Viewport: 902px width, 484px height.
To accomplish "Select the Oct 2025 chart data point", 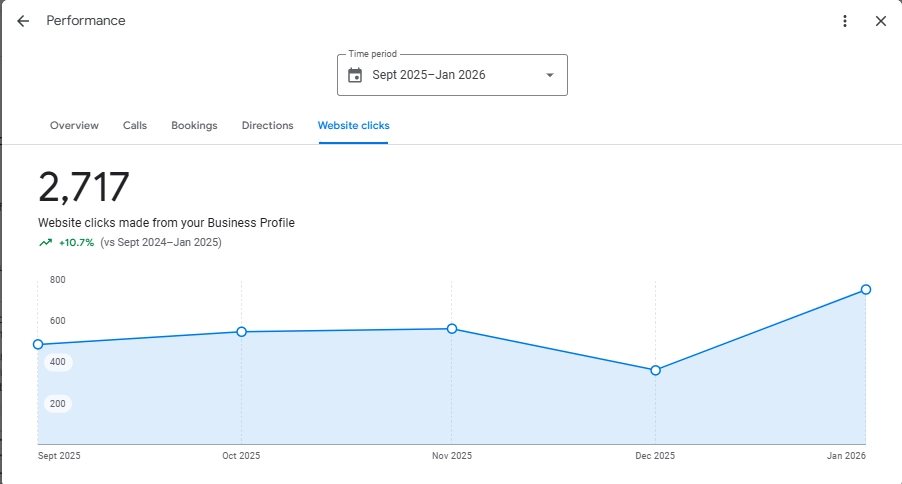I will point(241,332).
